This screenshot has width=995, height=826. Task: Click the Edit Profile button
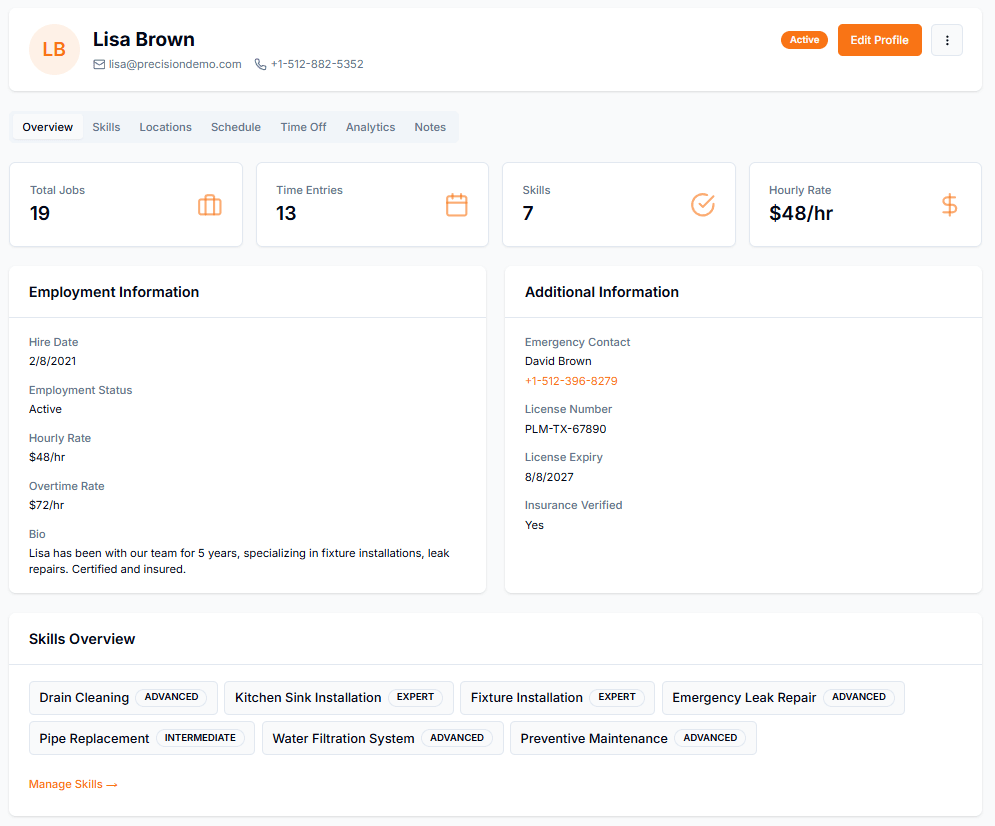(880, 40)
